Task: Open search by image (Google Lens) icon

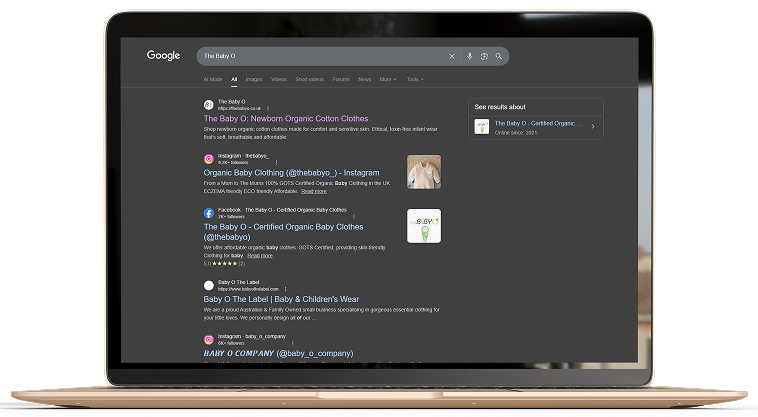Action: [x=484, y=56]
